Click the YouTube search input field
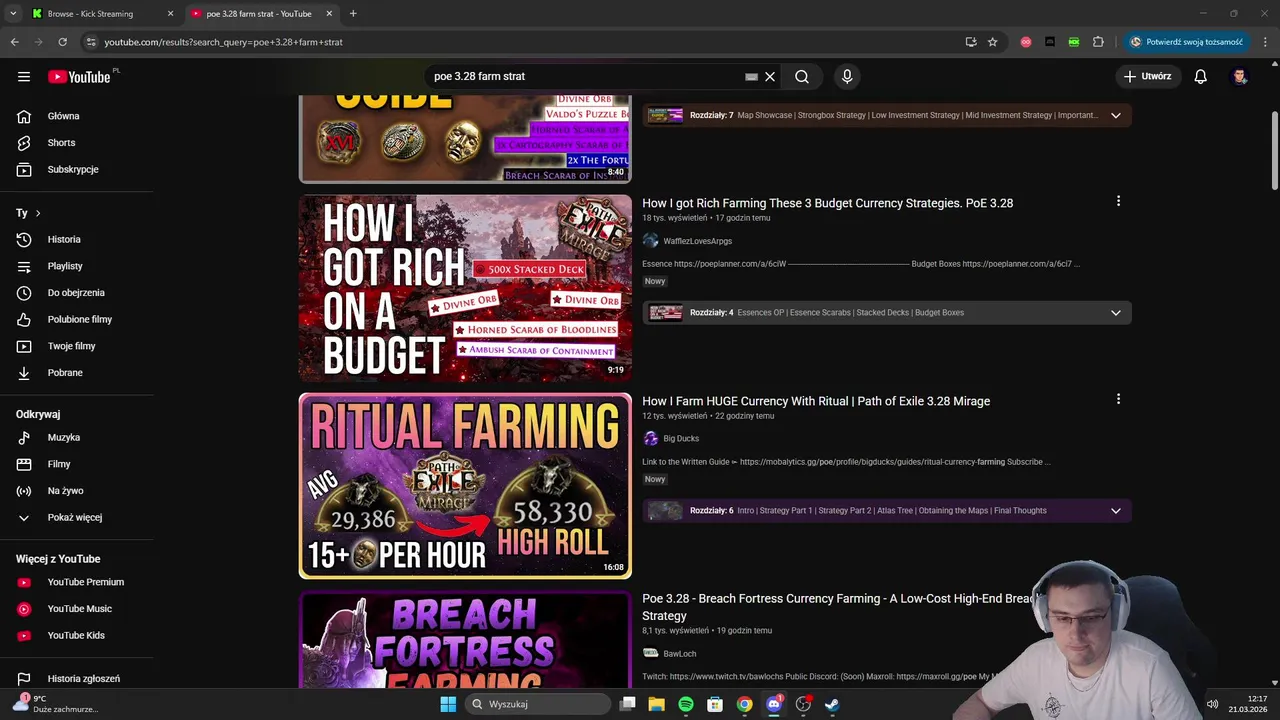Viewport: 1280px width, 720px height. pyautogui.click(x=585, y=76)
